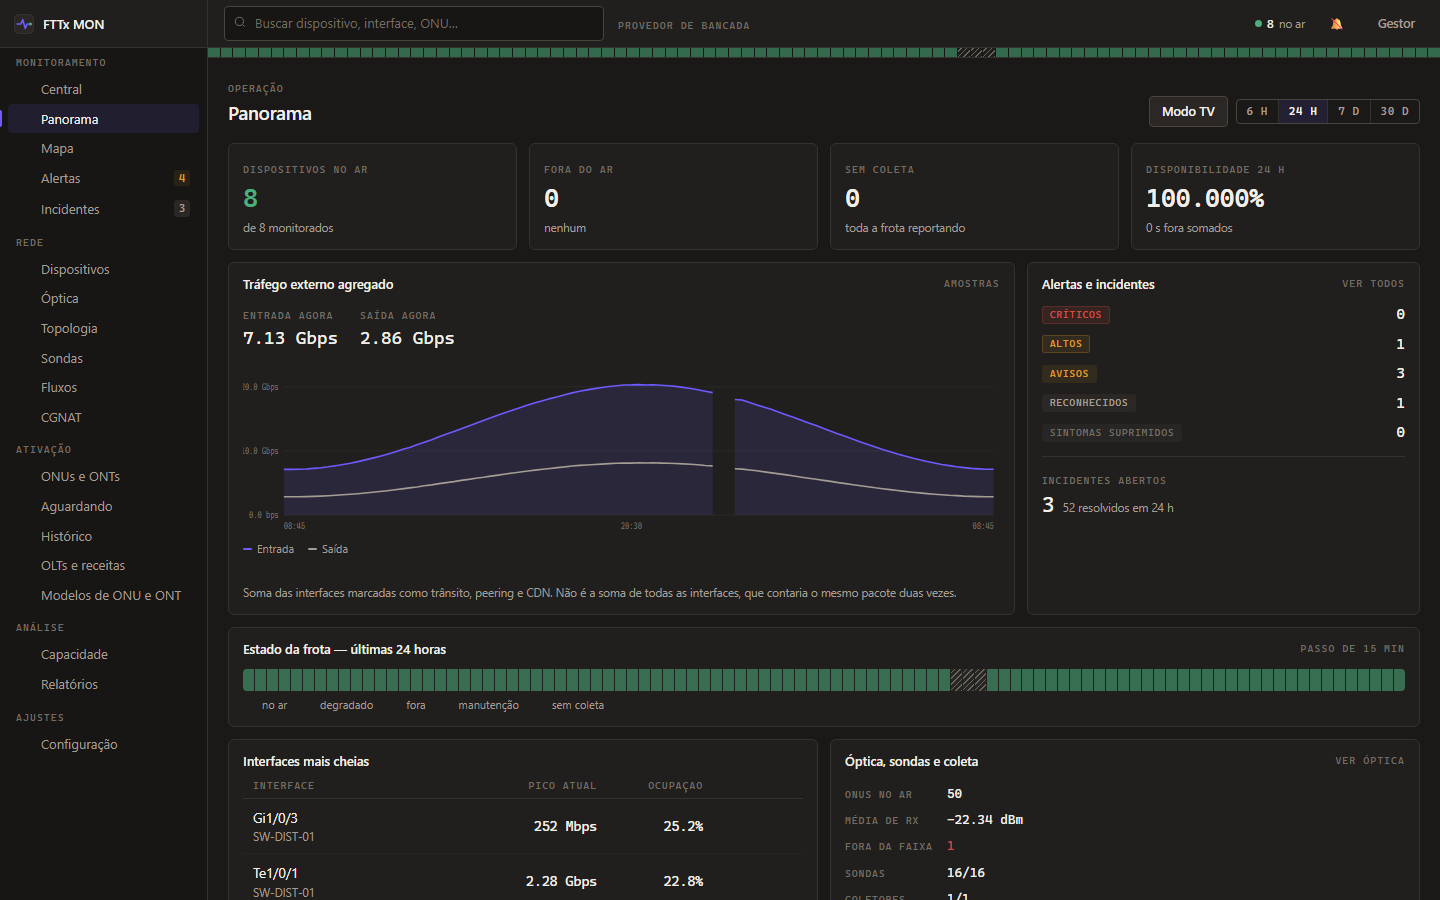Open ONUs e ONTs

(103, 476)
